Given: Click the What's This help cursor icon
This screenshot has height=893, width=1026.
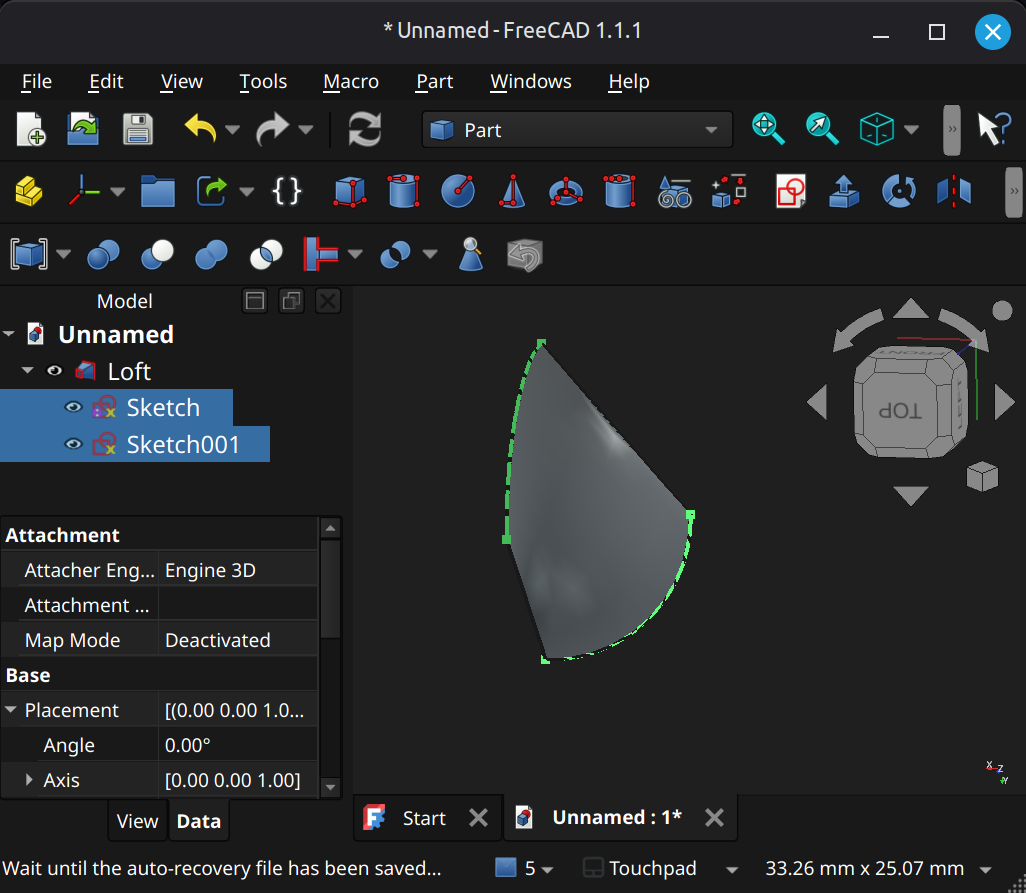Looking at the screenshot, I should (994, 129).
